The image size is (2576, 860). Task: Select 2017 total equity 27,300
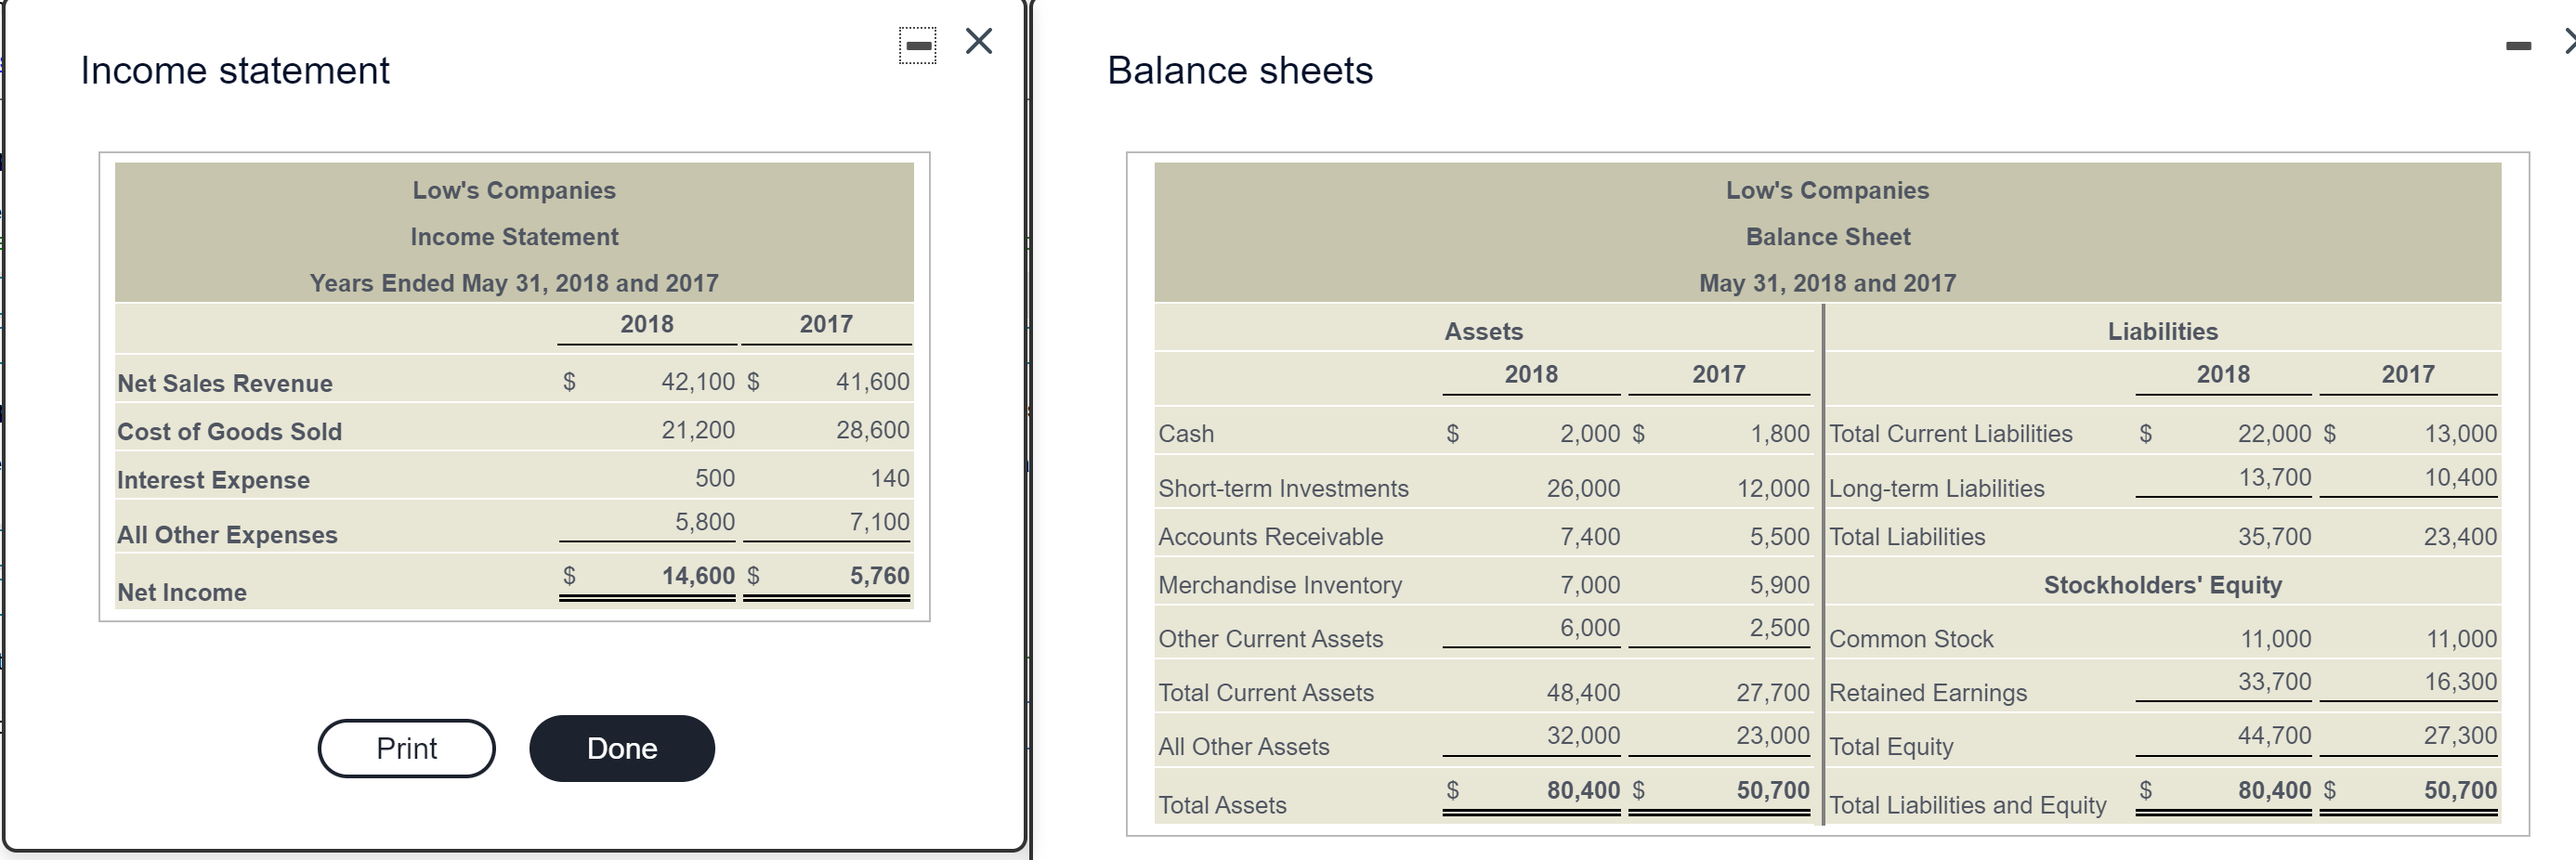(x=2460, y=735)
